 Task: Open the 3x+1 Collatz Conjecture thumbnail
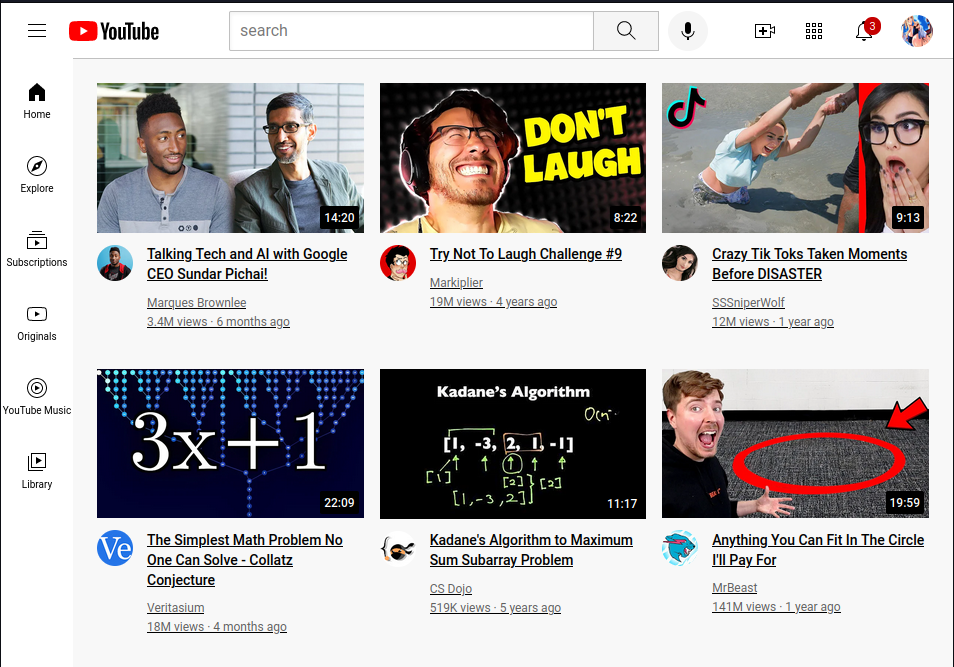230,443
